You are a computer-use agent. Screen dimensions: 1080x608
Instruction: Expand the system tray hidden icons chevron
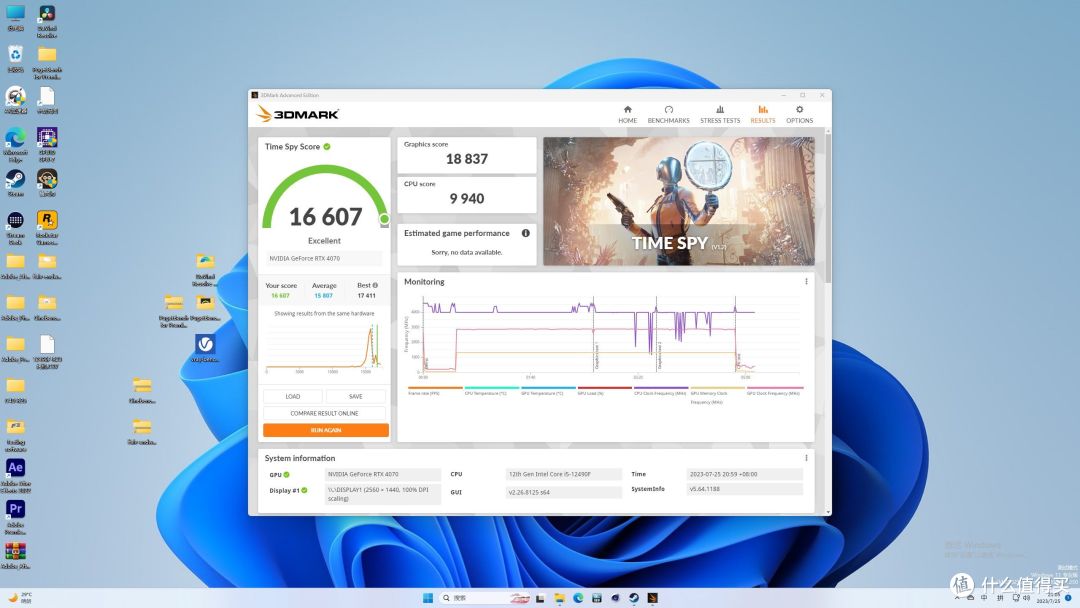tap(956, 598)
